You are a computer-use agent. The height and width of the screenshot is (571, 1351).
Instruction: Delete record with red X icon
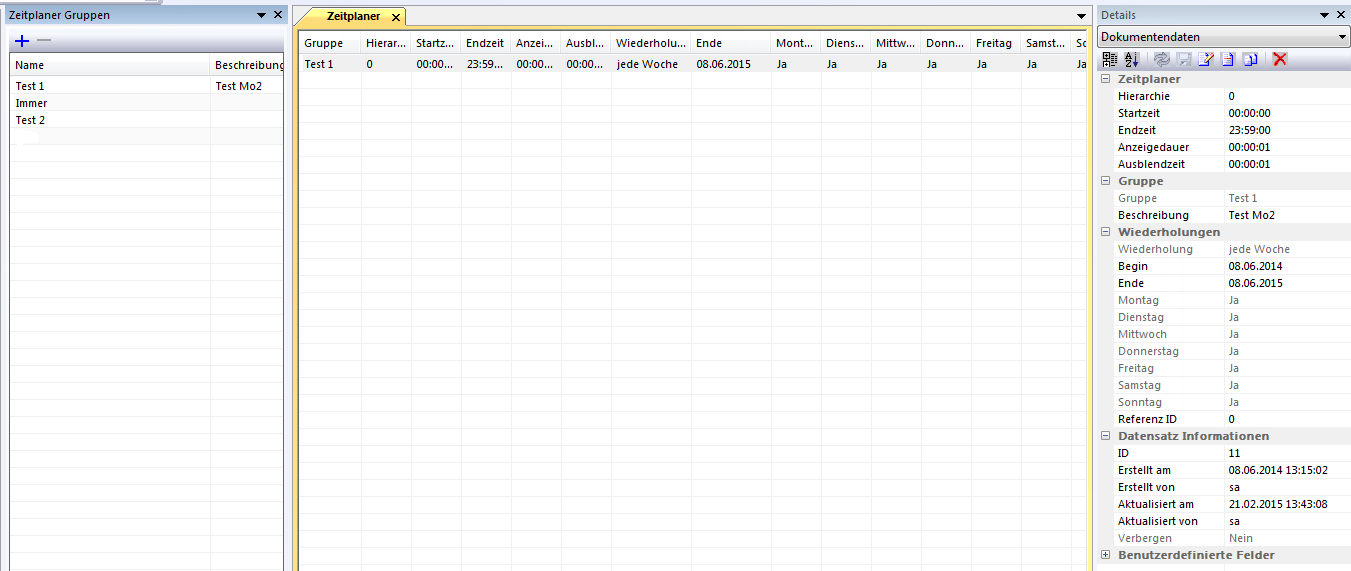pyautogui.click(x=1279, y=60)
